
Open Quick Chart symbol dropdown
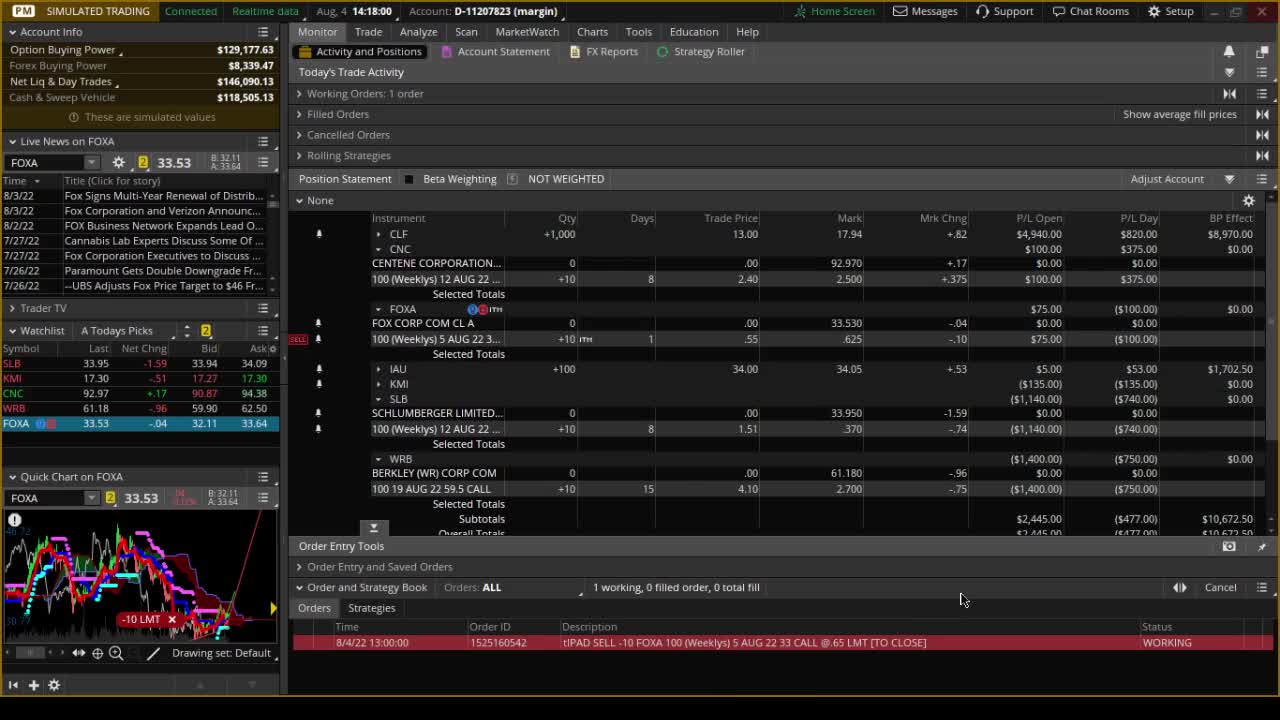pyautogui.click(x=91, y=498)
